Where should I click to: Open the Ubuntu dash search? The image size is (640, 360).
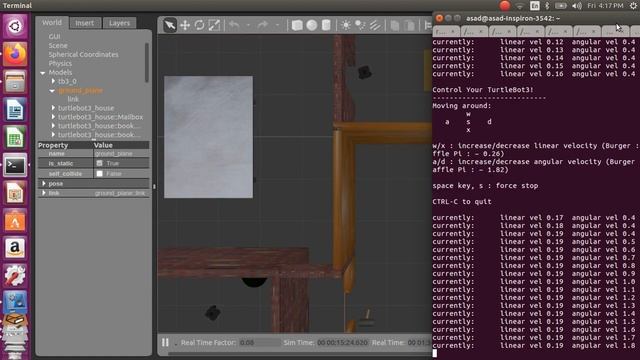click(x=15, y=27)
